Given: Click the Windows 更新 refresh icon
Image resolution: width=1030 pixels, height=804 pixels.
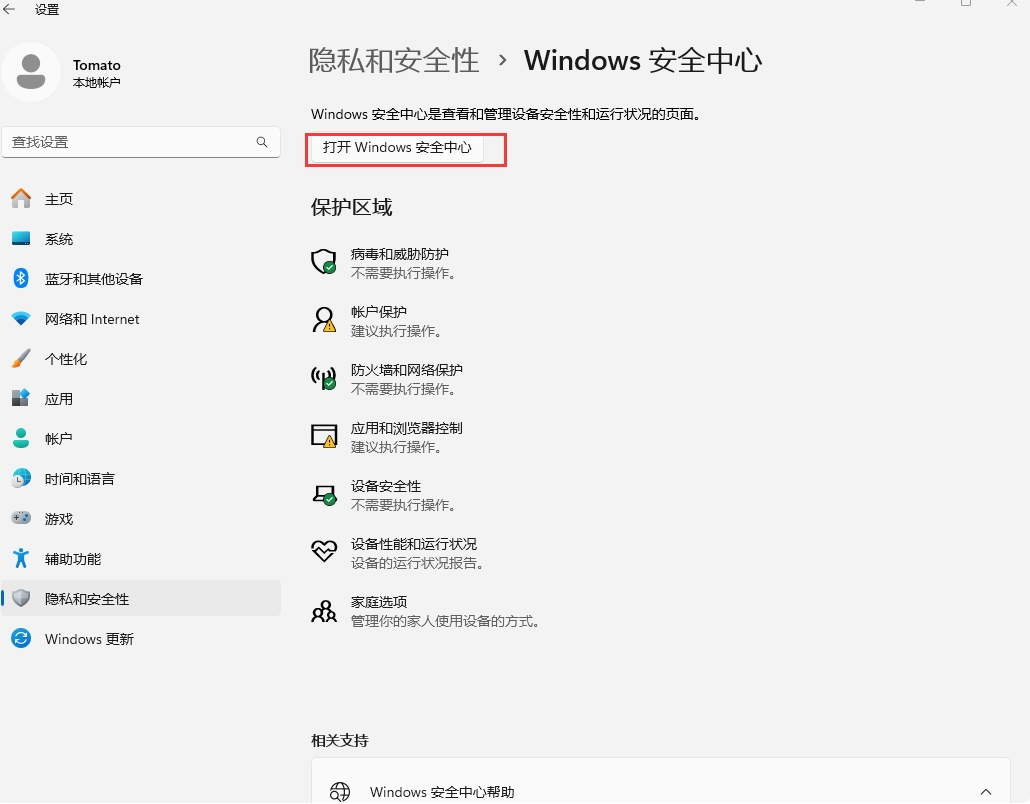Looking at the screenshot, I should (x=21, y=638).
